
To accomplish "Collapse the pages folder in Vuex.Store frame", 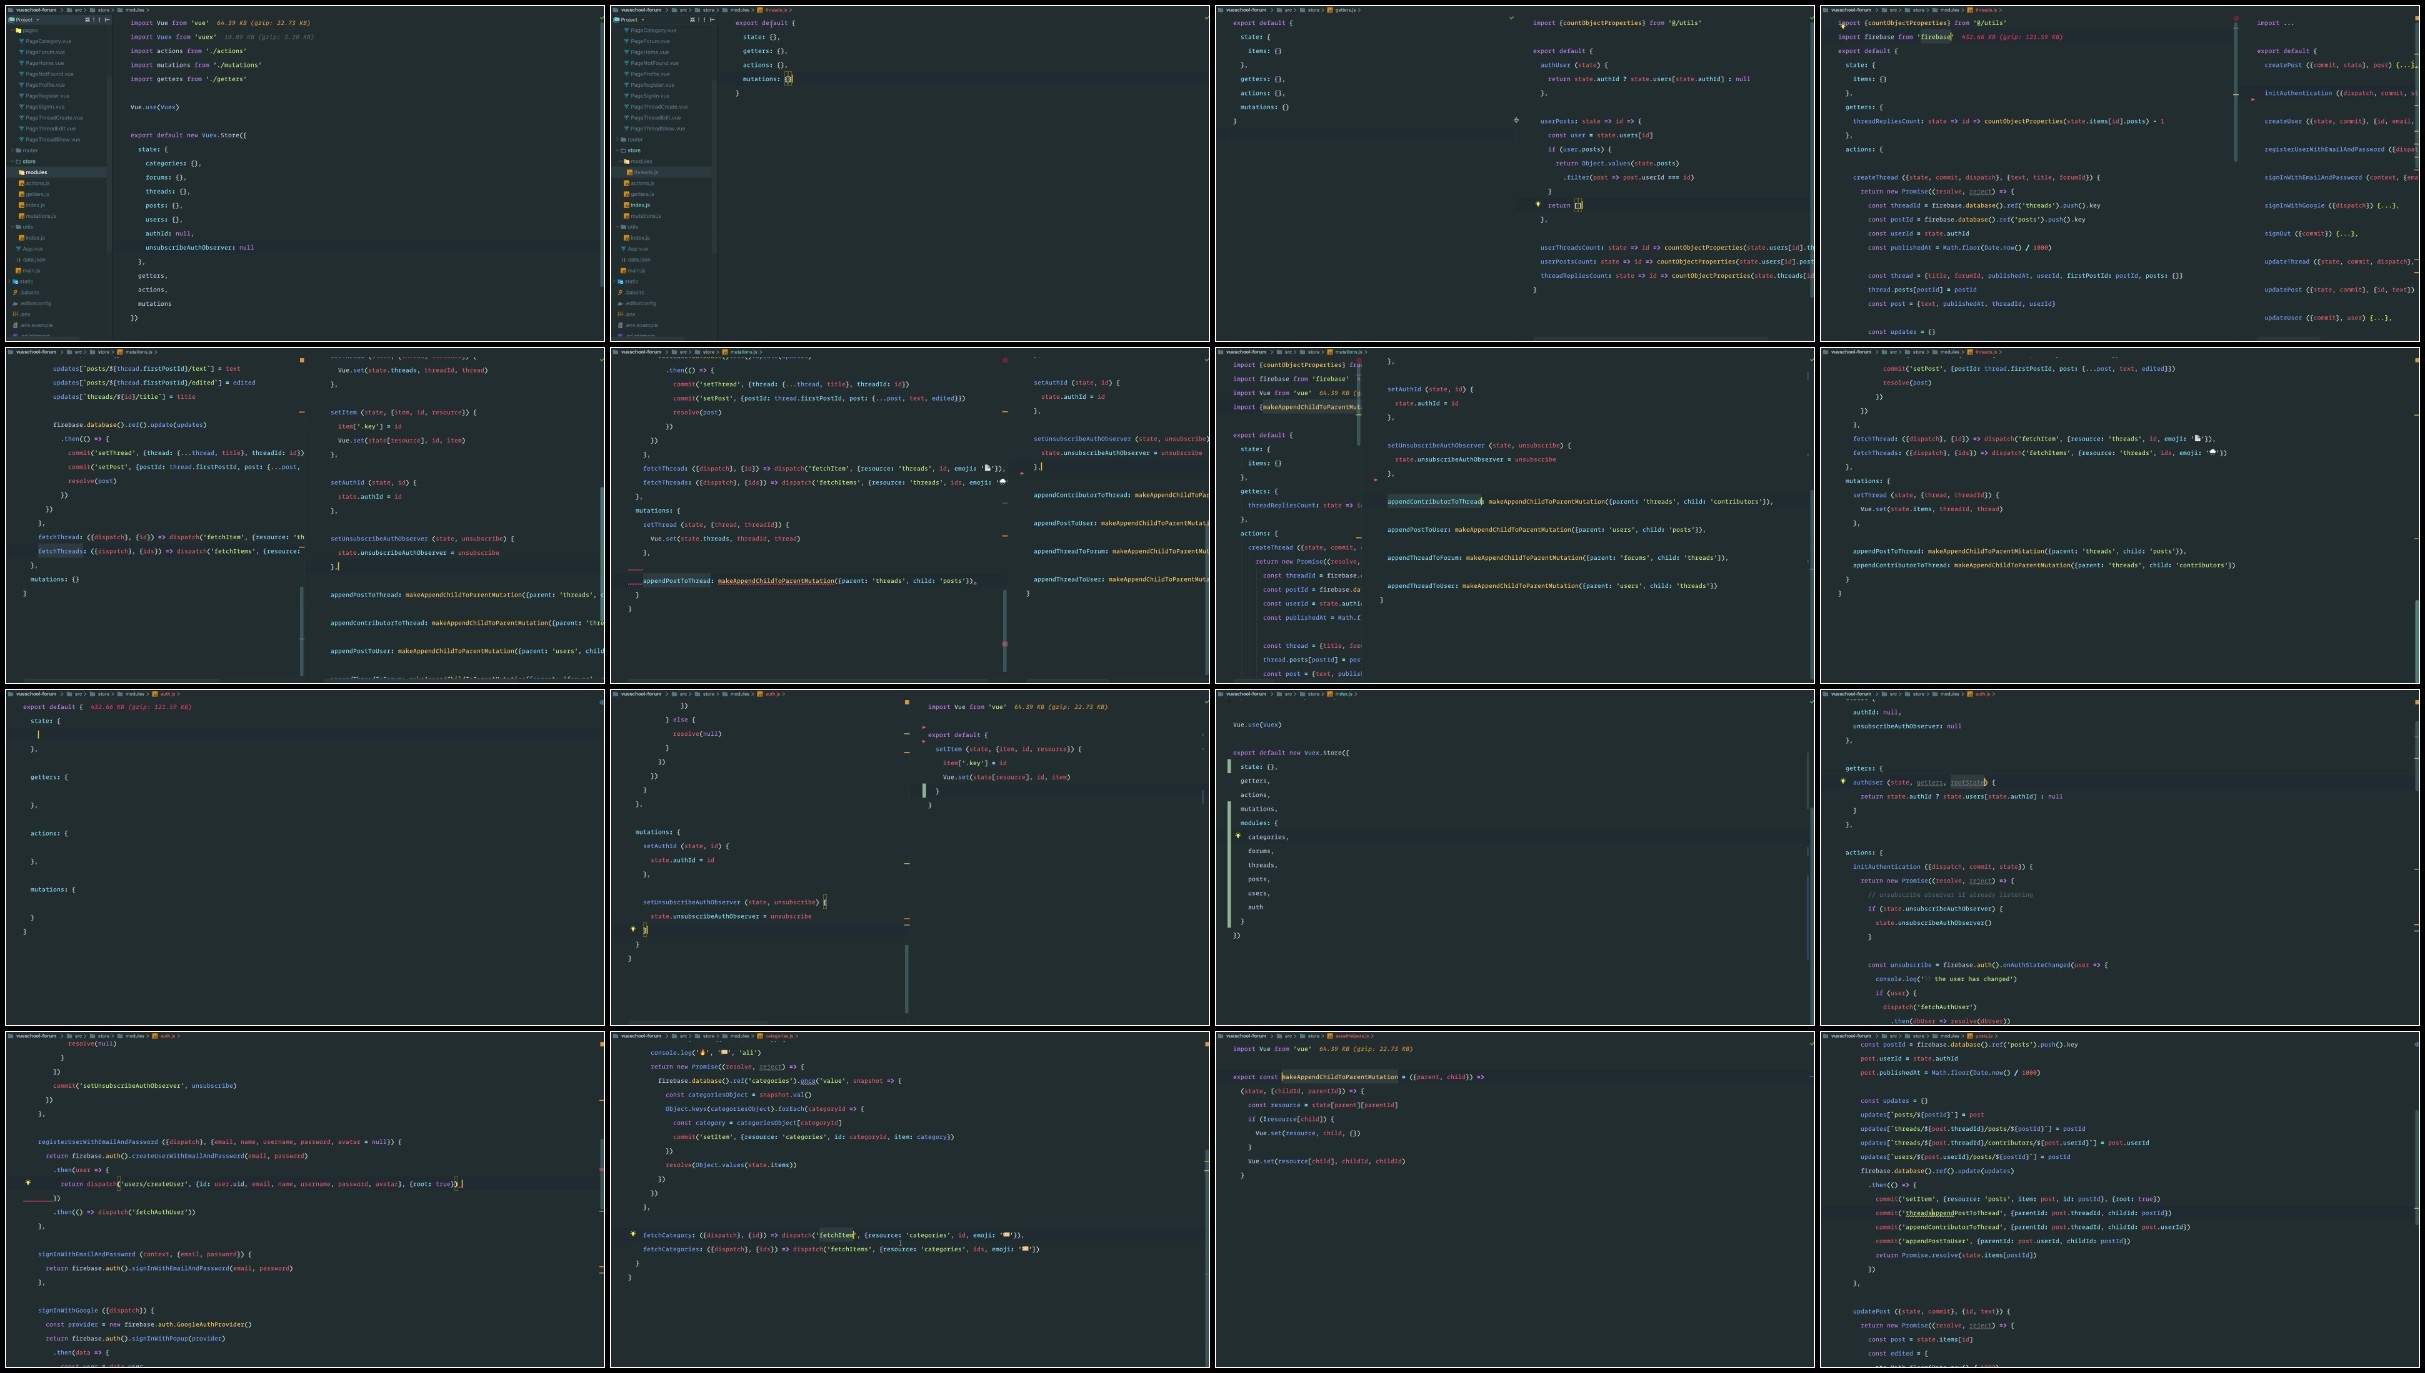I will pyautogui.click(x=12, y=30).
